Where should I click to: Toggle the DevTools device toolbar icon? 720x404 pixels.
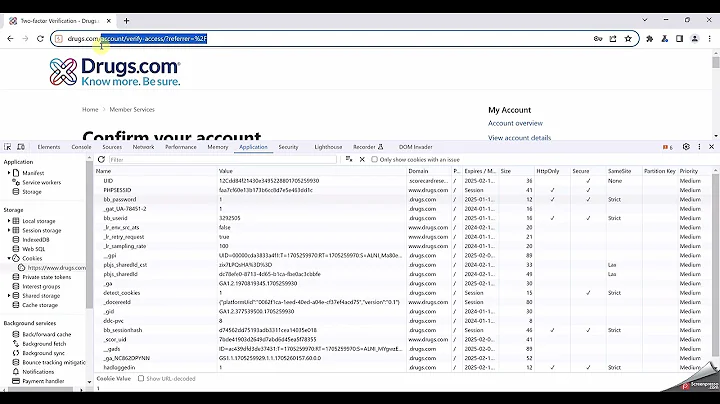tap(21, 147)
